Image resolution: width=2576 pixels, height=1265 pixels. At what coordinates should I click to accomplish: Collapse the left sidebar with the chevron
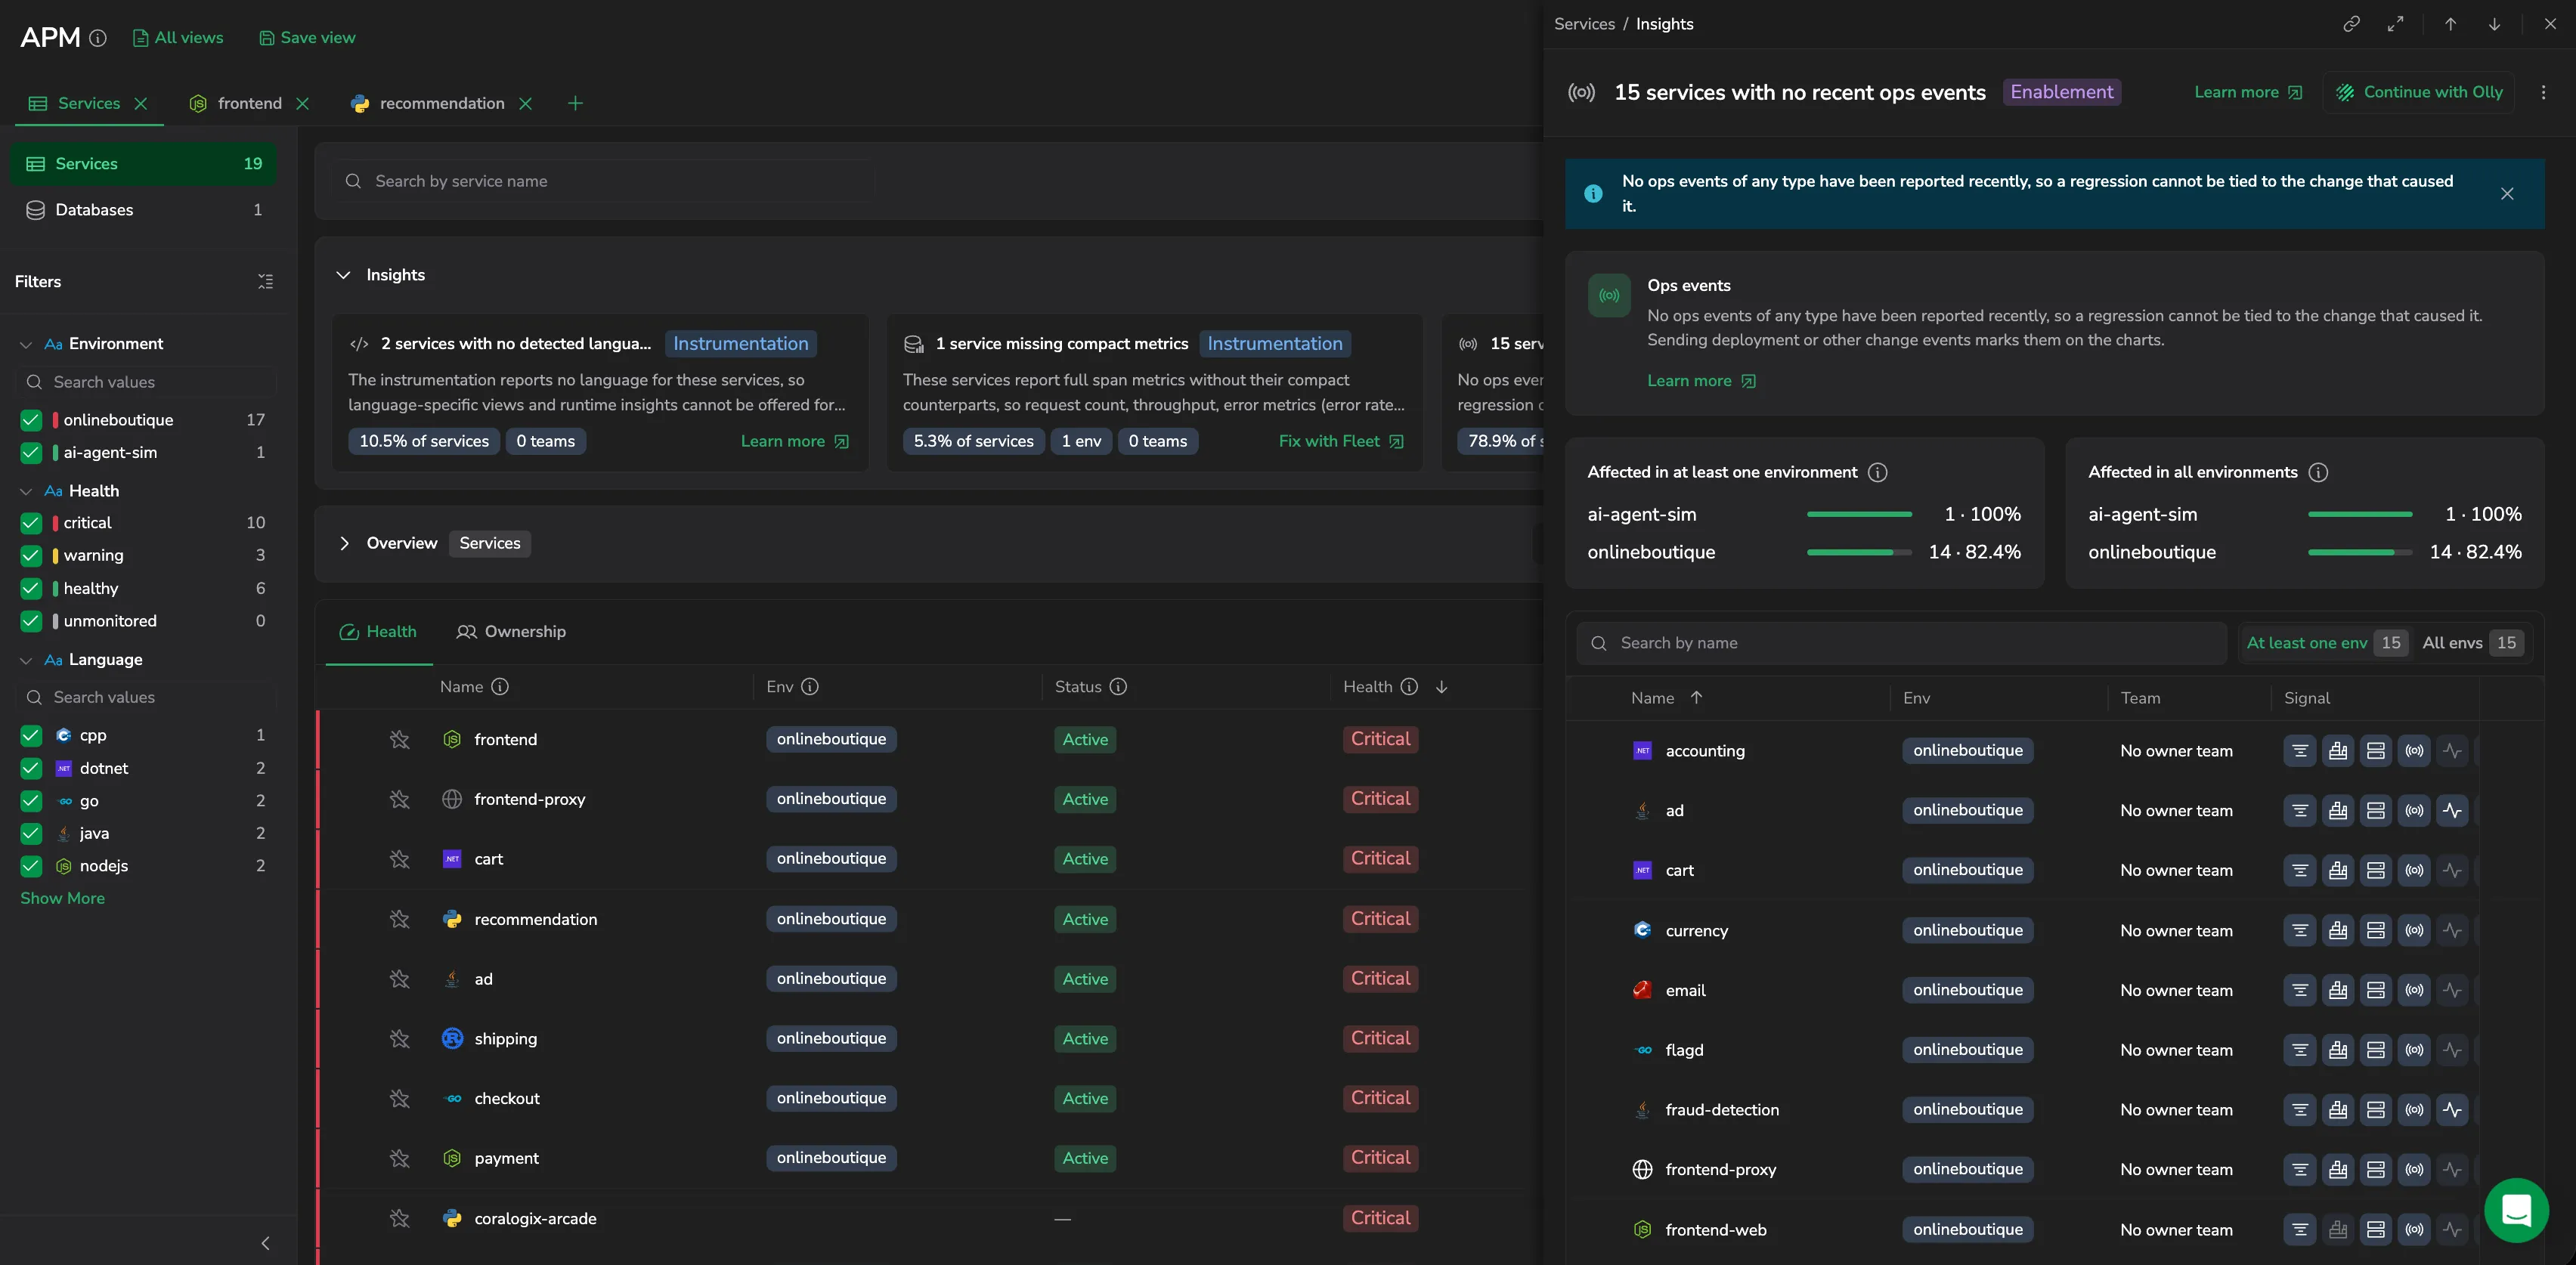tap(265, 1243)
